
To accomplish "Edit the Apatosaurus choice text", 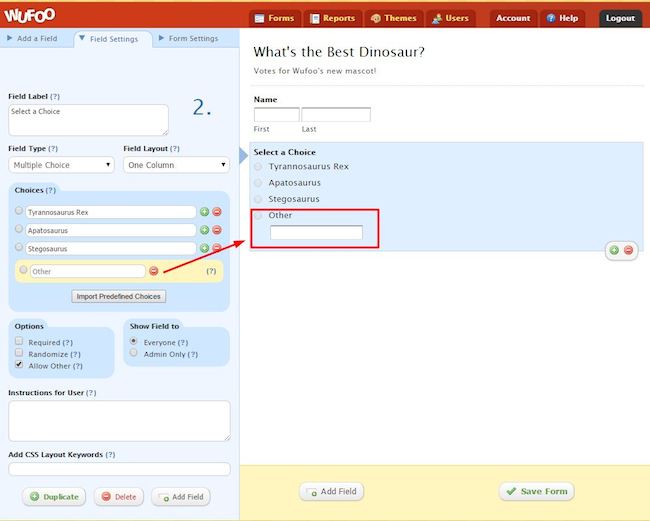I will point(111,230).
